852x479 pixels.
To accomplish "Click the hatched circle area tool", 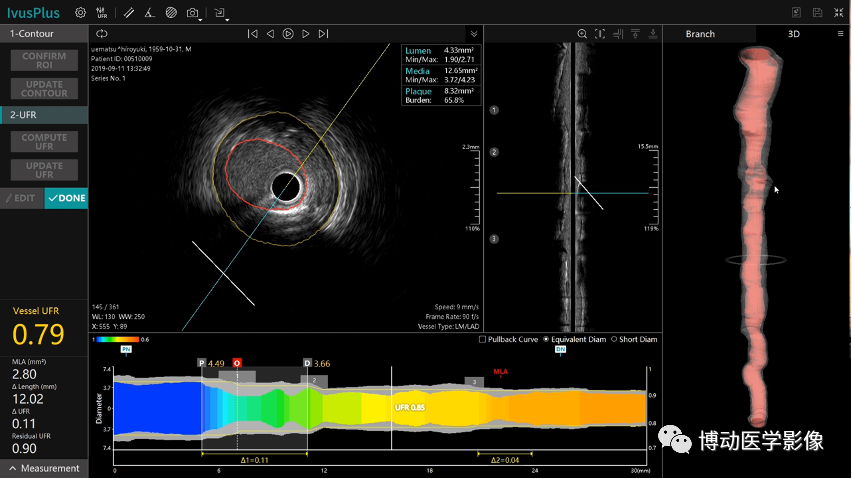I will 171,13.
